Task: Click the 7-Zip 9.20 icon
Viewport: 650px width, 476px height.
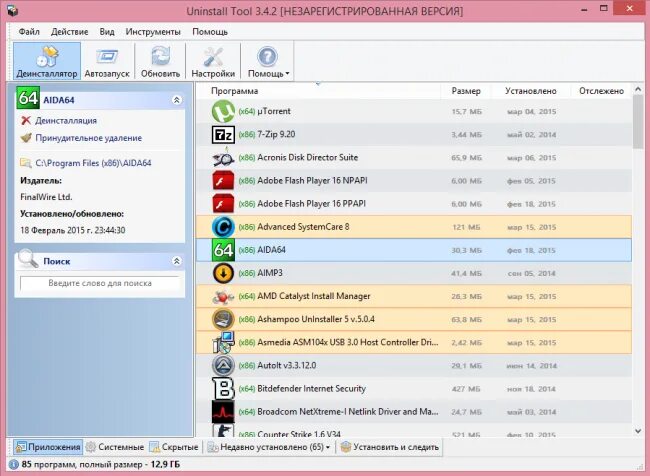Action: tap(223, 134)
